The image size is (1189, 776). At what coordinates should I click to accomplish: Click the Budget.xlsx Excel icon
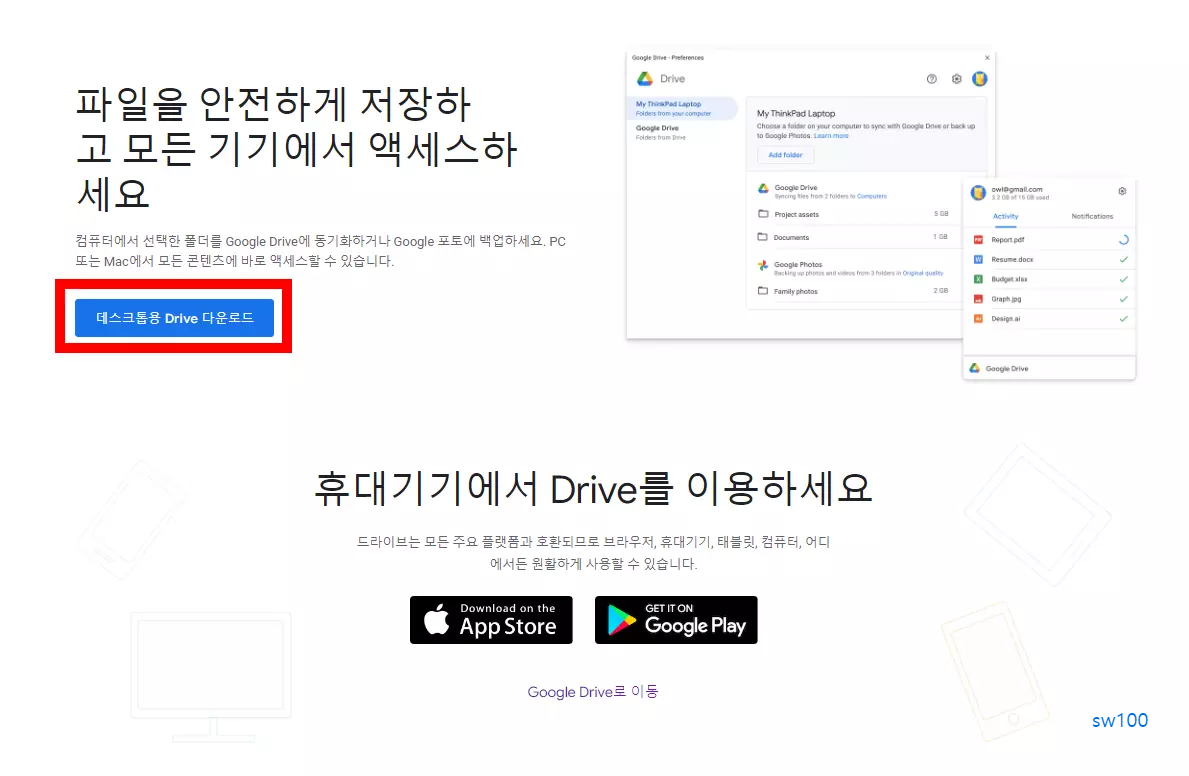[x=978, y=279]
